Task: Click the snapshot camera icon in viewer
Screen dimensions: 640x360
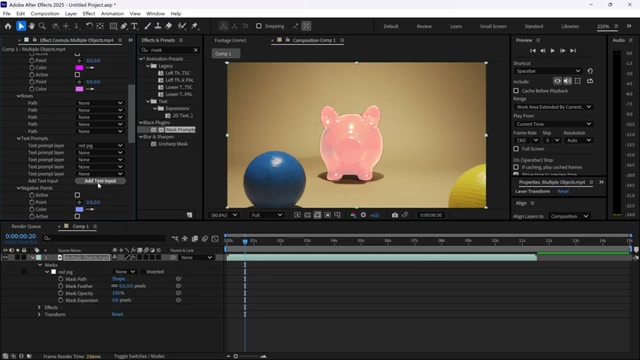Action: (395, 215)
